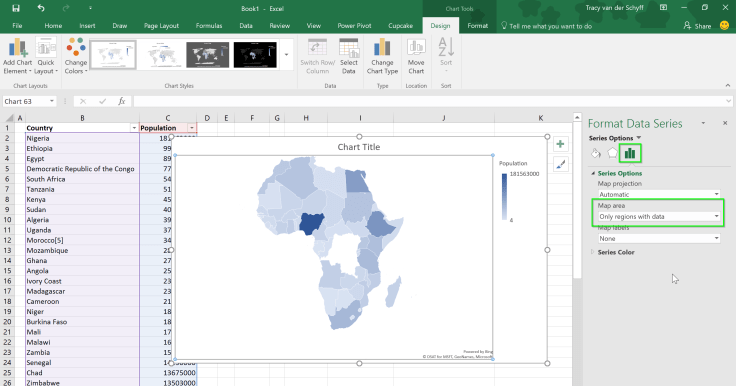Viewport: 736px width, 386px height.
Task: Open the File tab
Action: click(17, 25)
